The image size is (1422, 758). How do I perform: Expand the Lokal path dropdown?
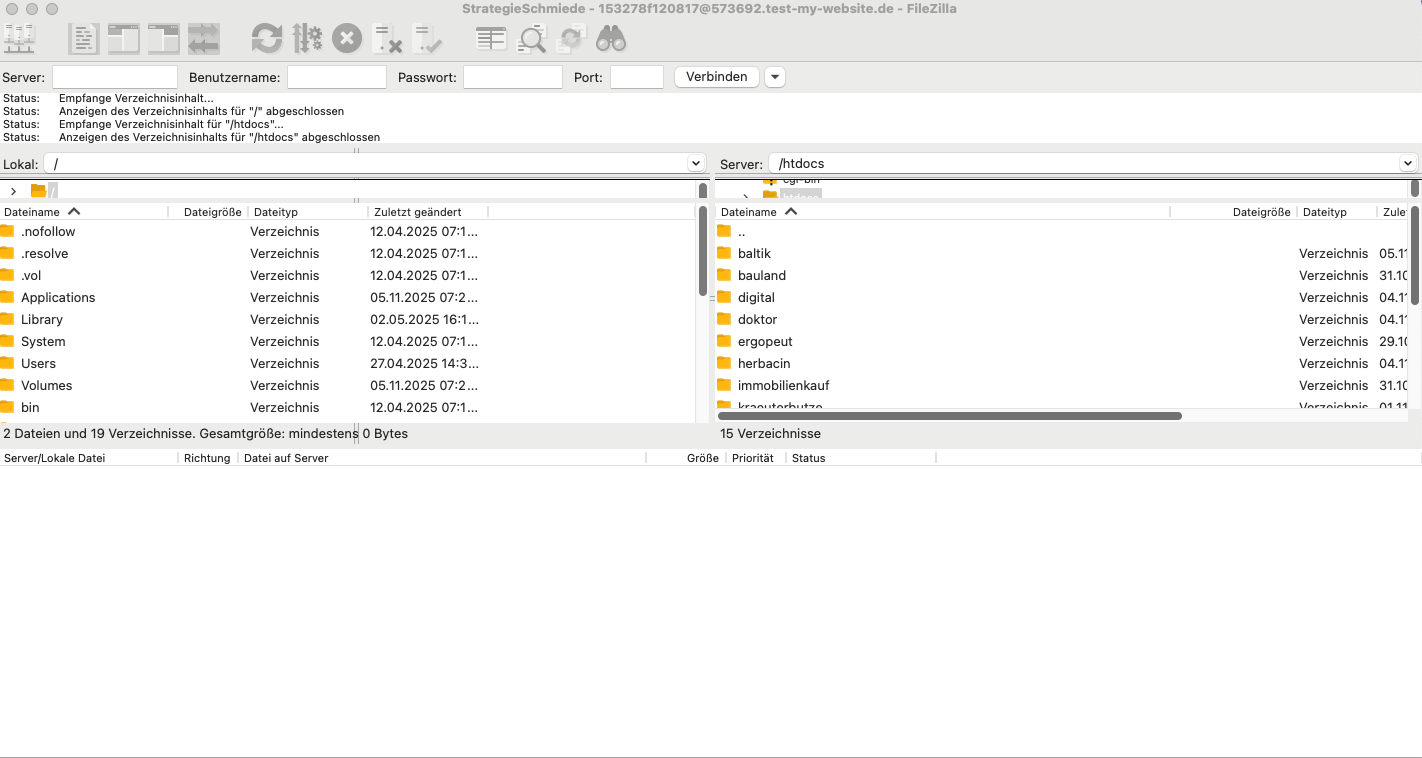point(696,163)
